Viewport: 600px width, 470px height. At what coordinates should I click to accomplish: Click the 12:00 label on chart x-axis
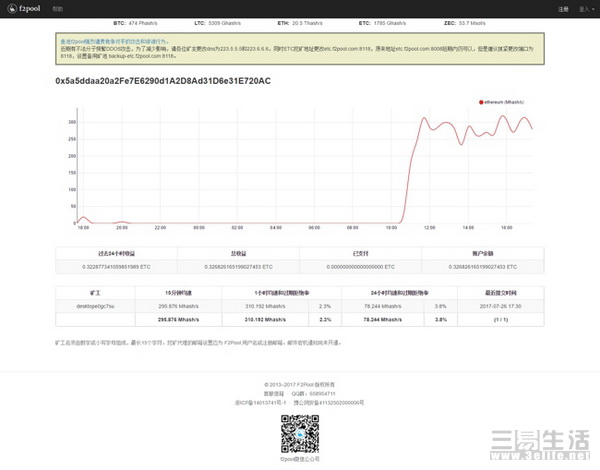429,228
